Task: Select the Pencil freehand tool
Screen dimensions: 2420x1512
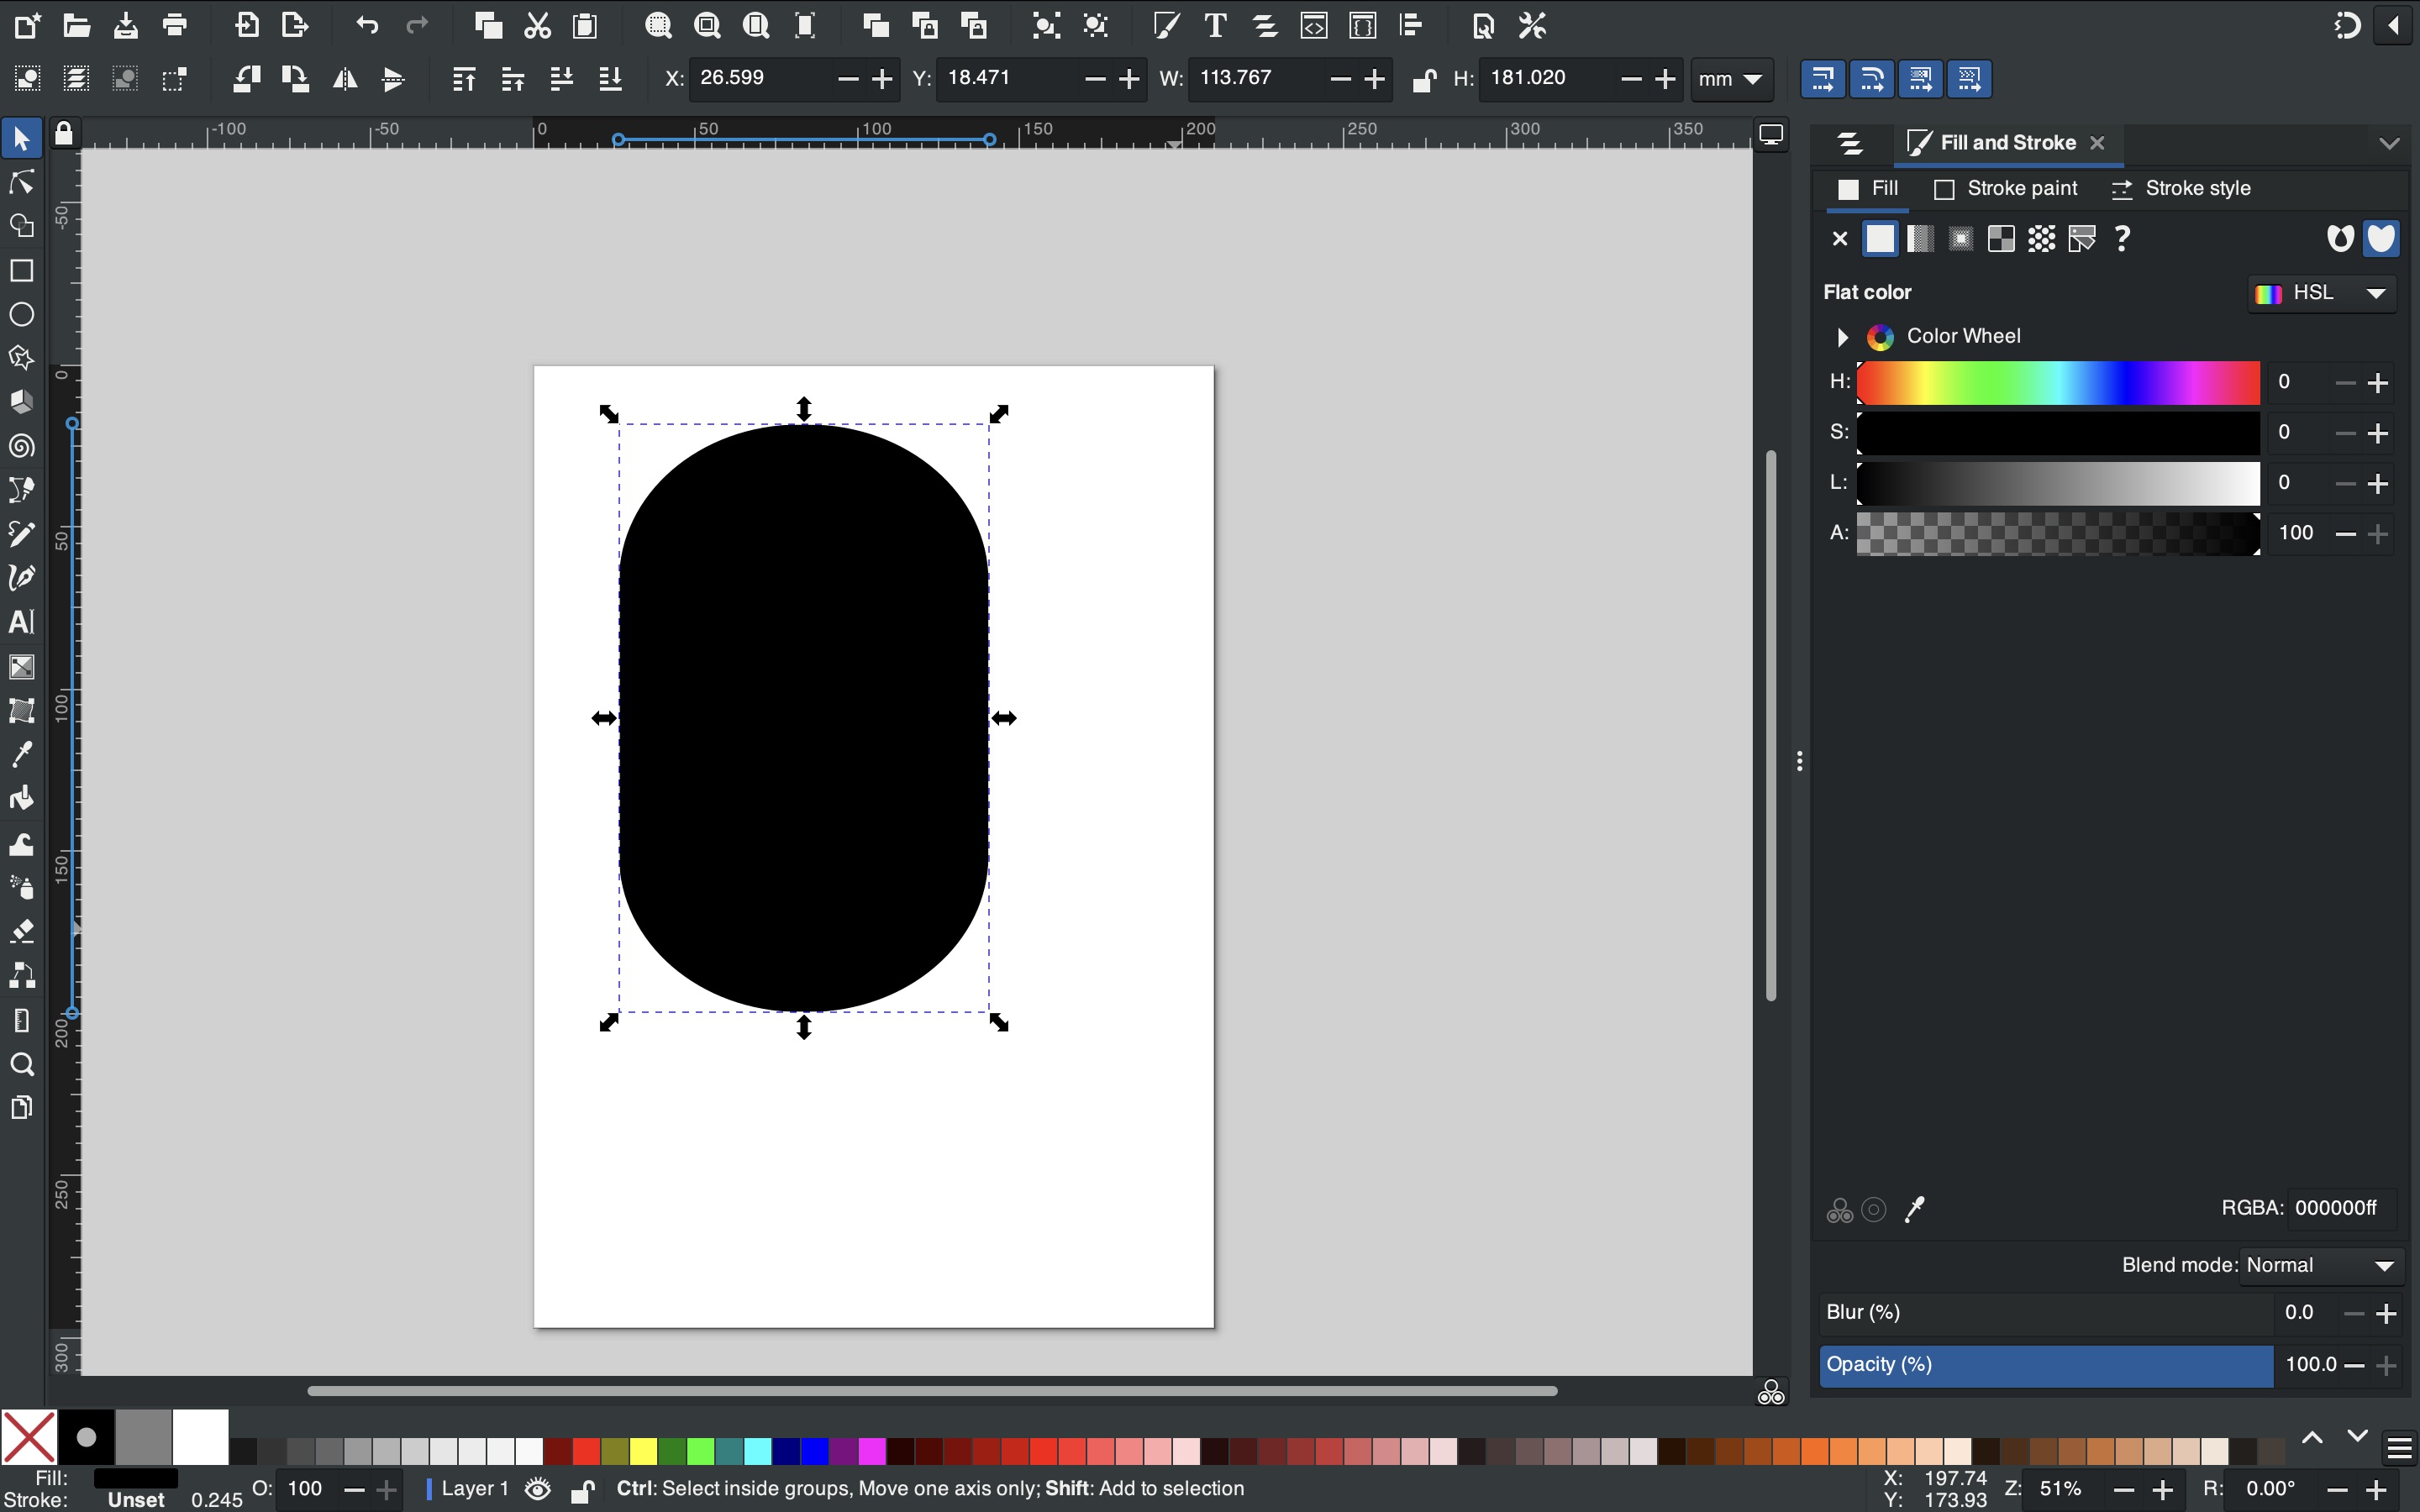Action: pos(22,534)
